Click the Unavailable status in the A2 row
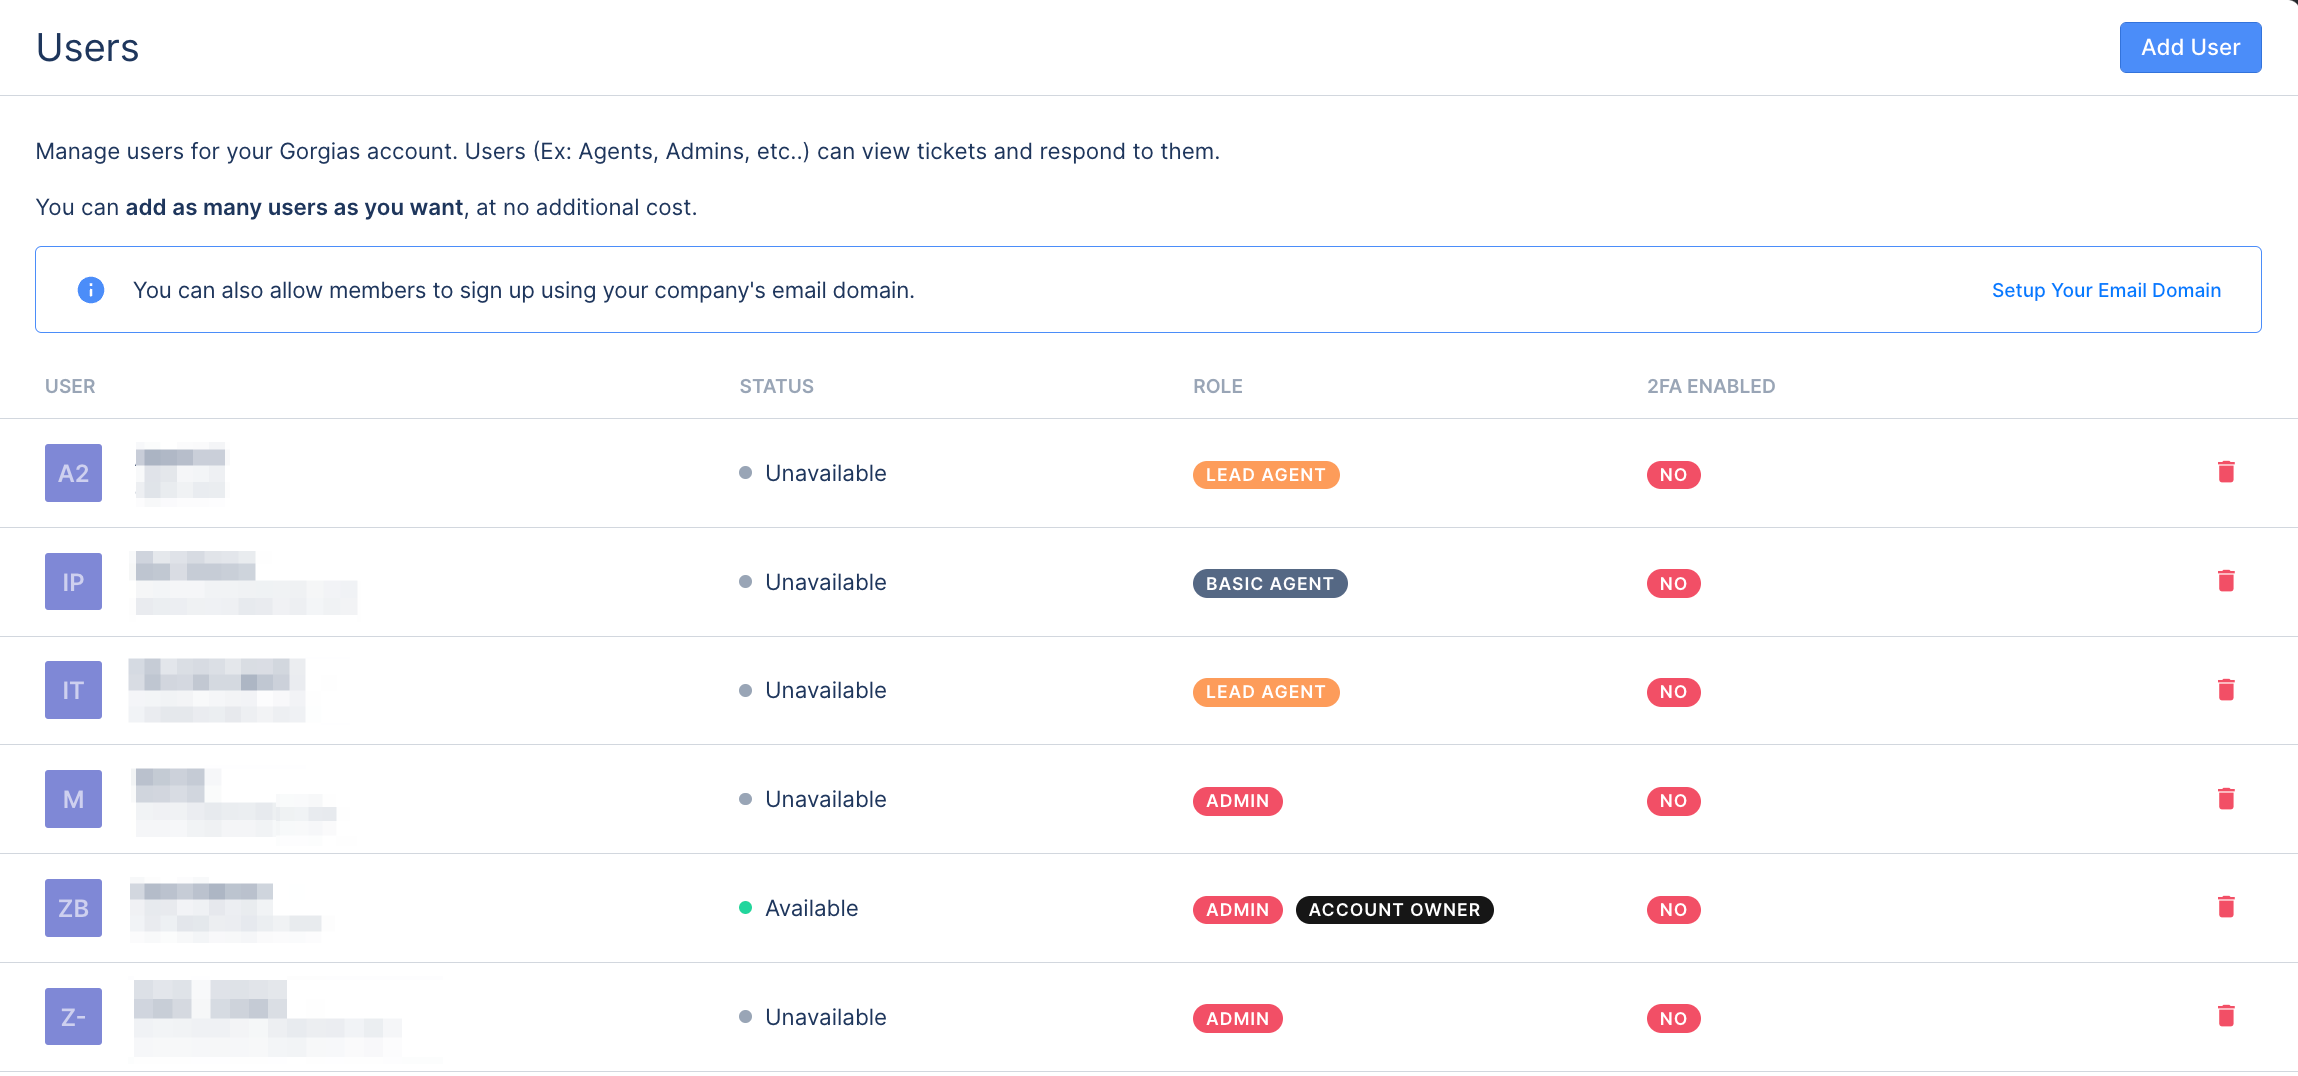This screenshot has width=2298, height=1076. (x=813, y=473)
